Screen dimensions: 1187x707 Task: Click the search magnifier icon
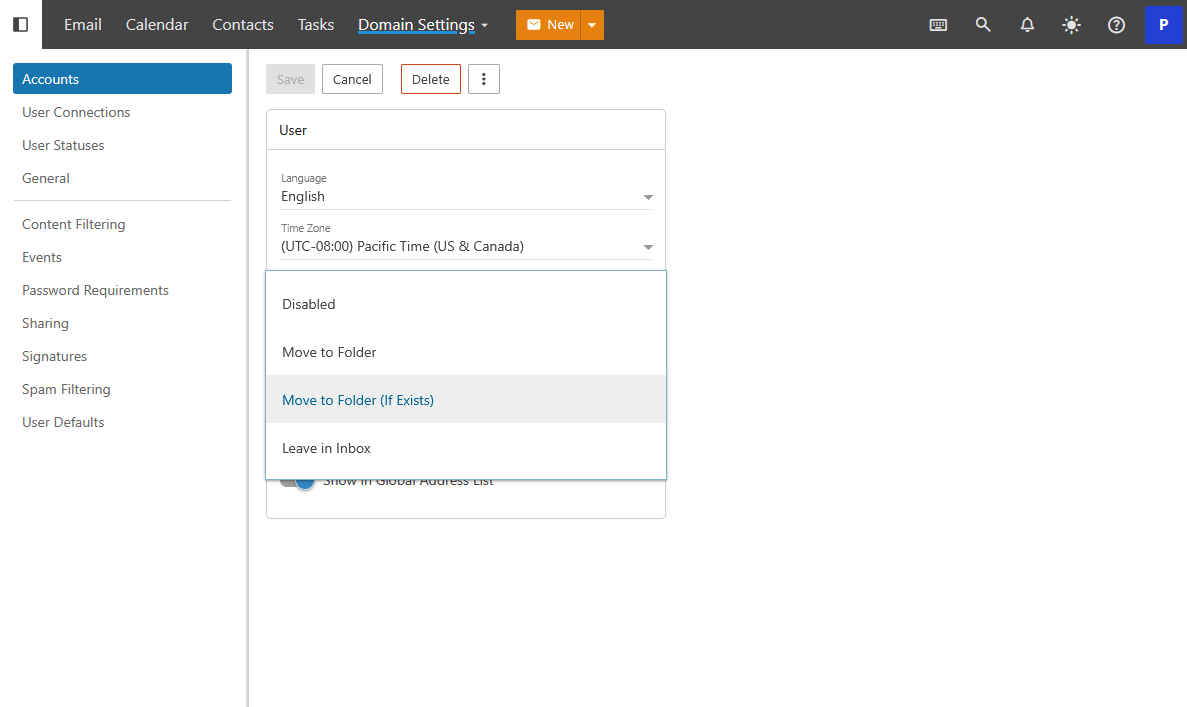[x=983, y=25]
